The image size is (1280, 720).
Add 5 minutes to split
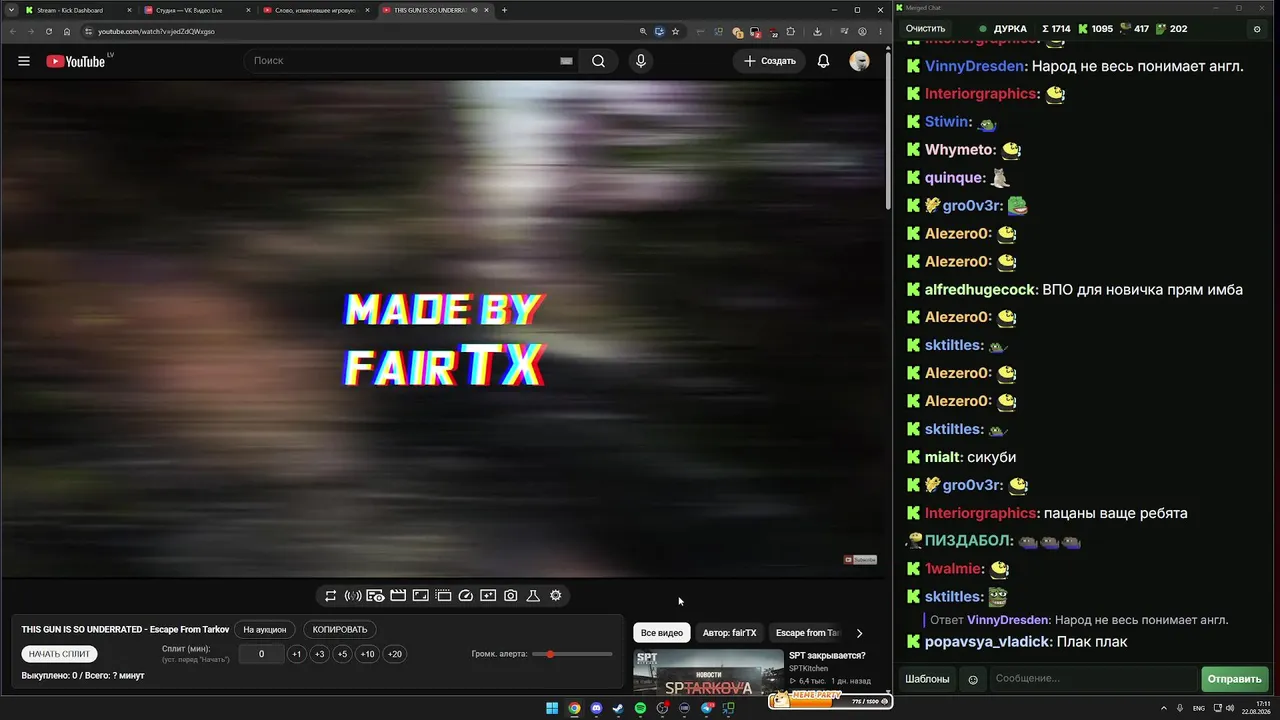tap(342, 655)
